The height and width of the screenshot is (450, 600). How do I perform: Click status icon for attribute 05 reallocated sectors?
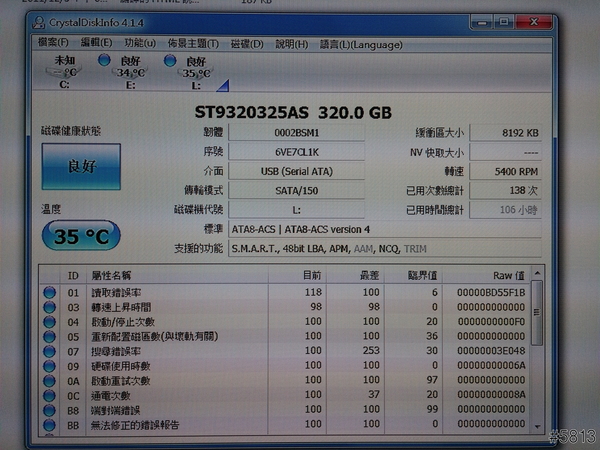(50, 336)
